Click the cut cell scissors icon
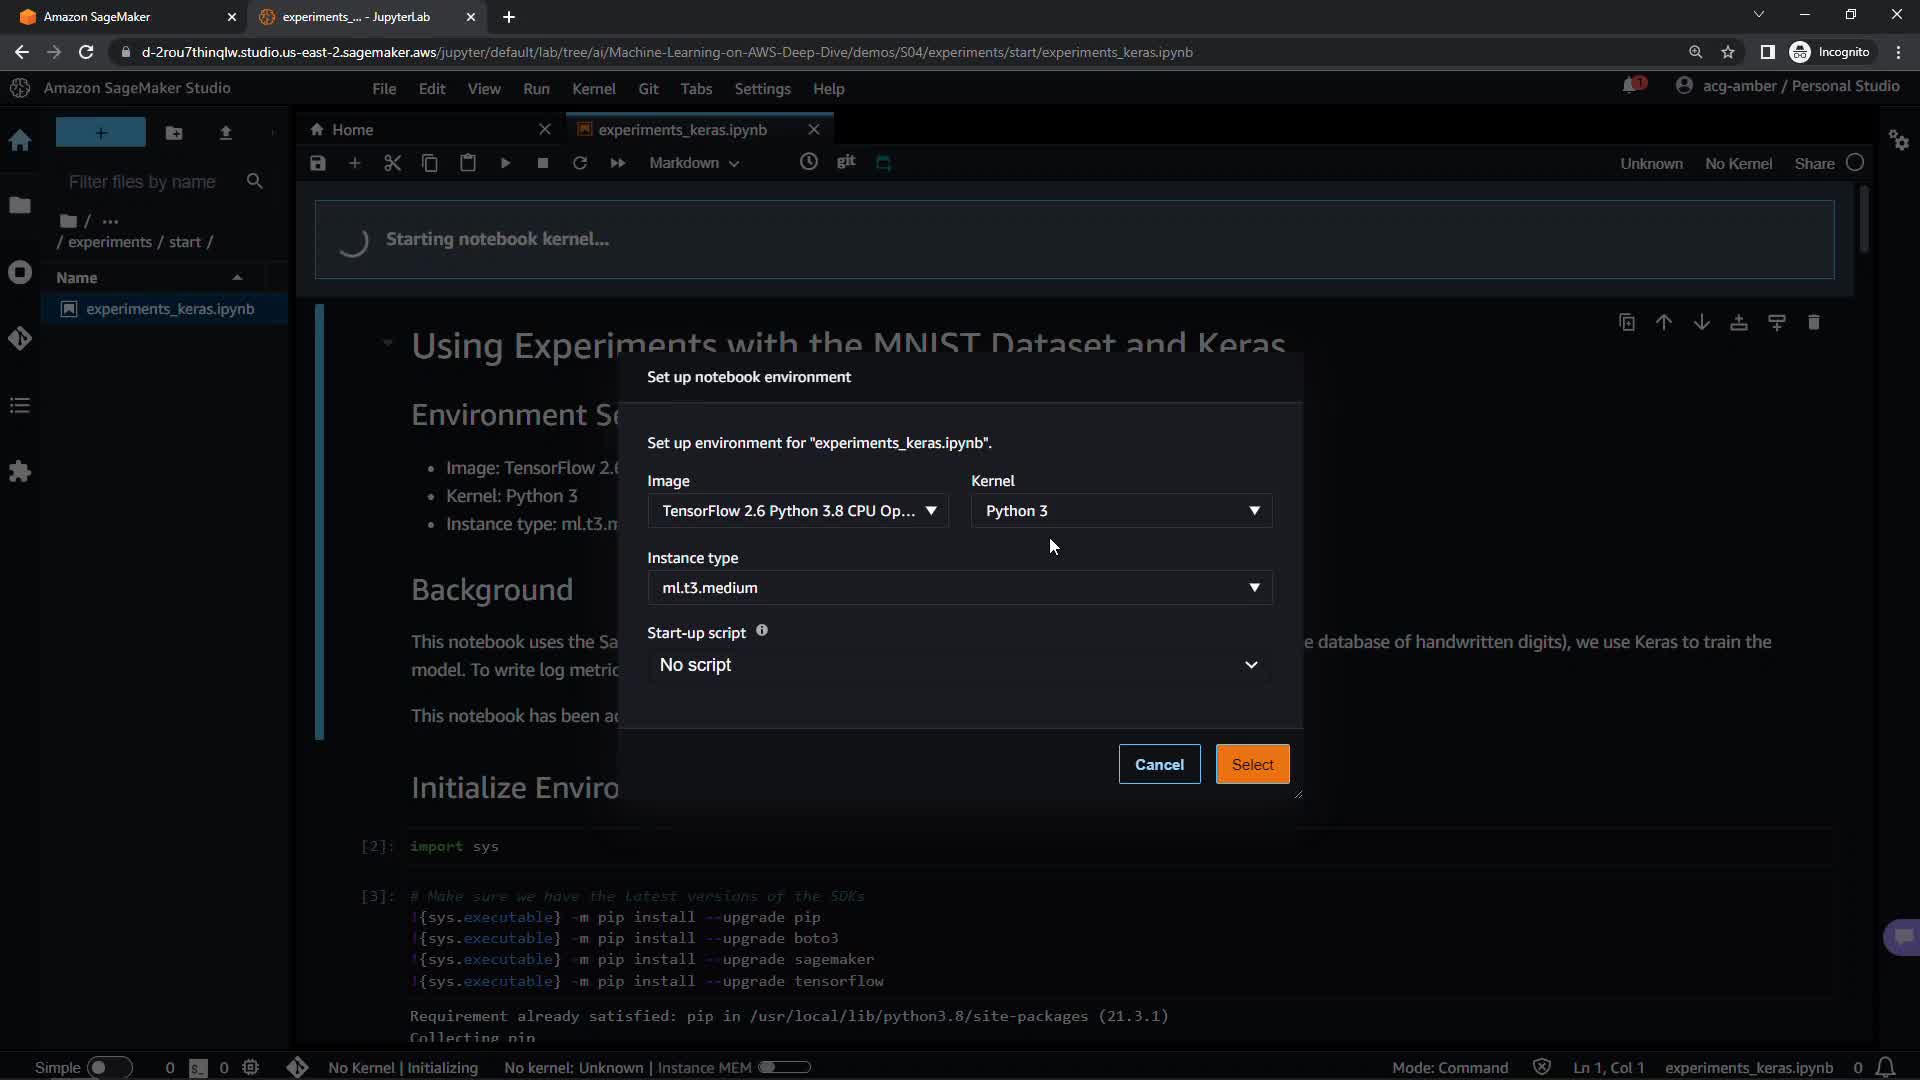The height and width of the screenshot is (1080, 1920). pyautogui.click(x=392, y=163)
